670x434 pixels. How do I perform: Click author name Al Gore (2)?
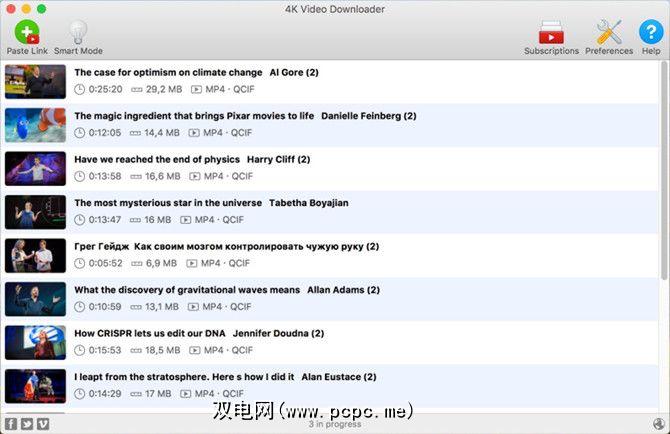[x=294, y=73]
